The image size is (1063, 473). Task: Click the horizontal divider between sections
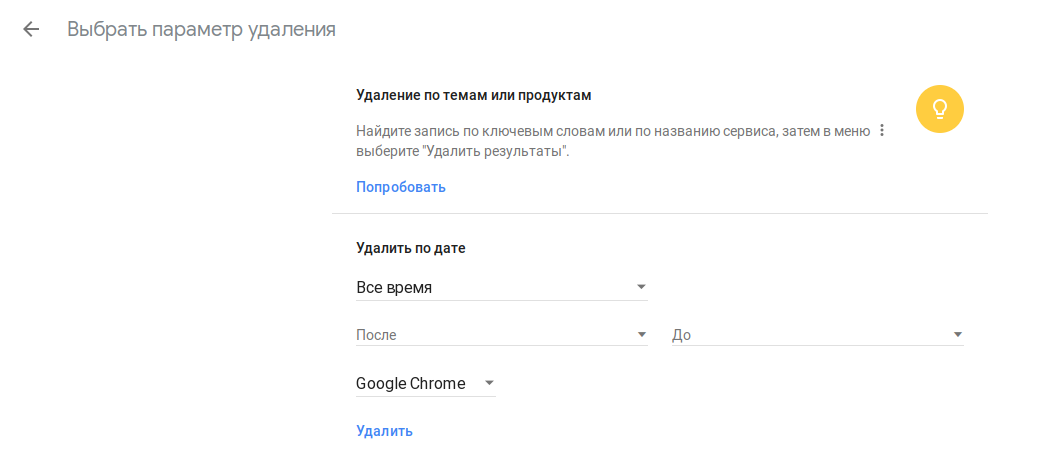point(660,213)
